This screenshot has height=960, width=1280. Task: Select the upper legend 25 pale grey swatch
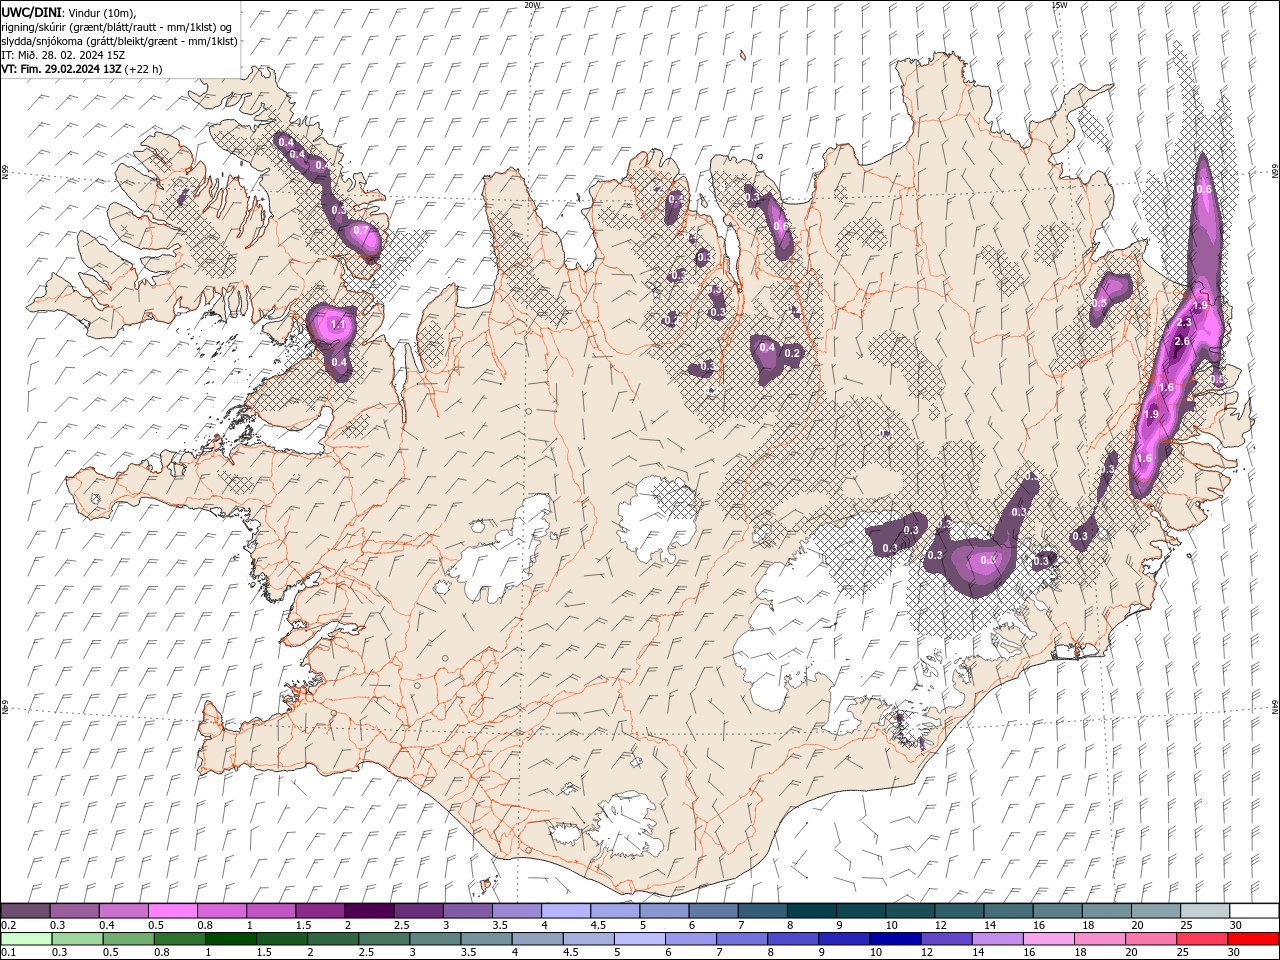coord(1205,911)
